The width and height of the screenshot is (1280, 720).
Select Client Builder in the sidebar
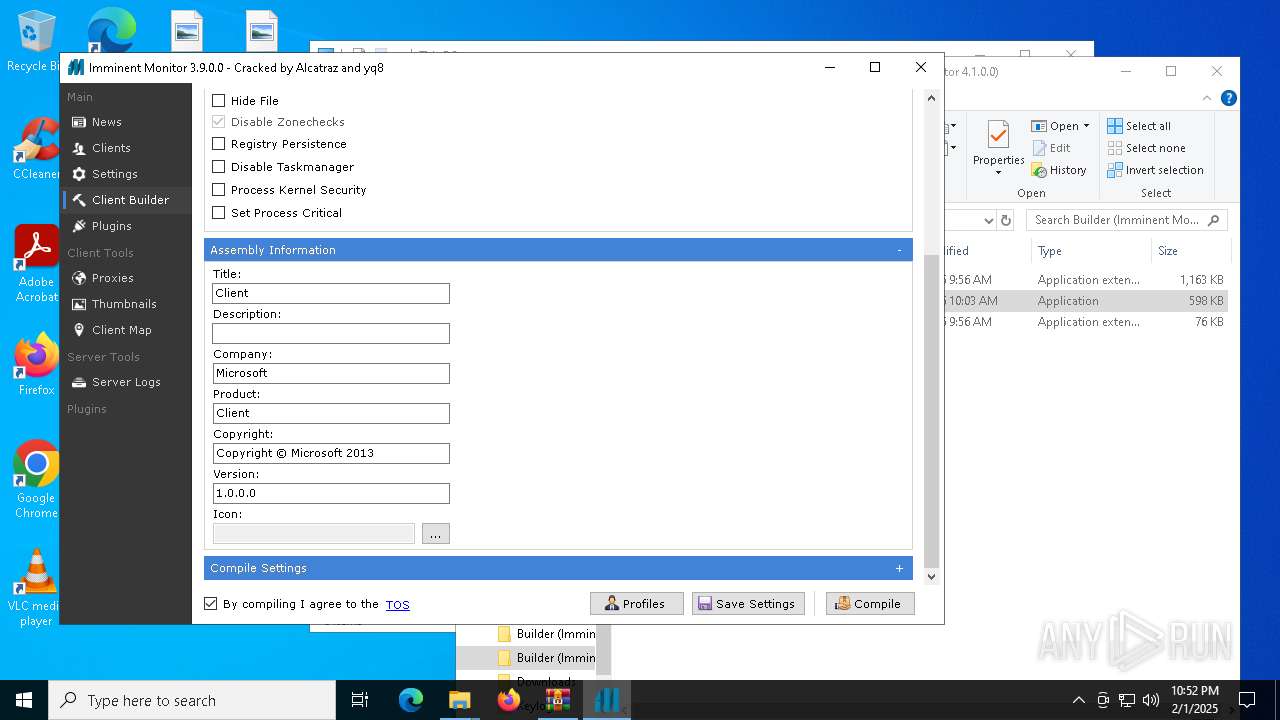tap(129, 200)
